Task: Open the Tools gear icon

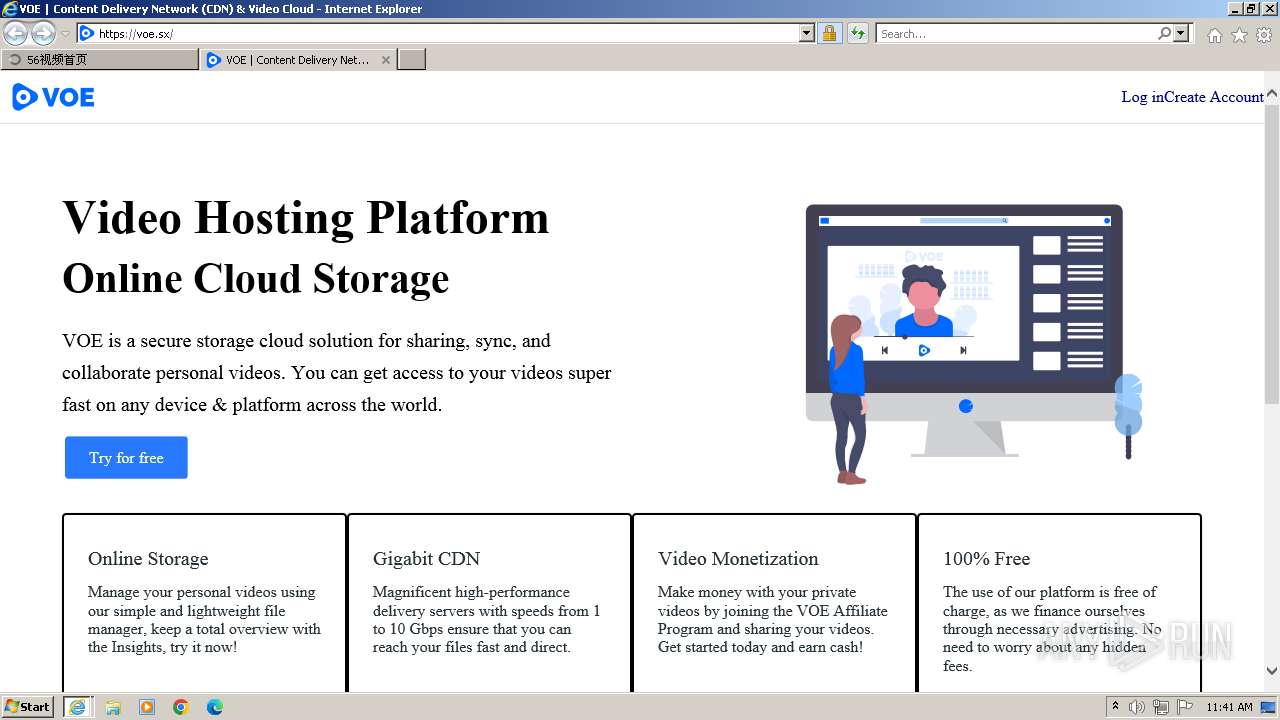Action: click(x=1264, y=35)
